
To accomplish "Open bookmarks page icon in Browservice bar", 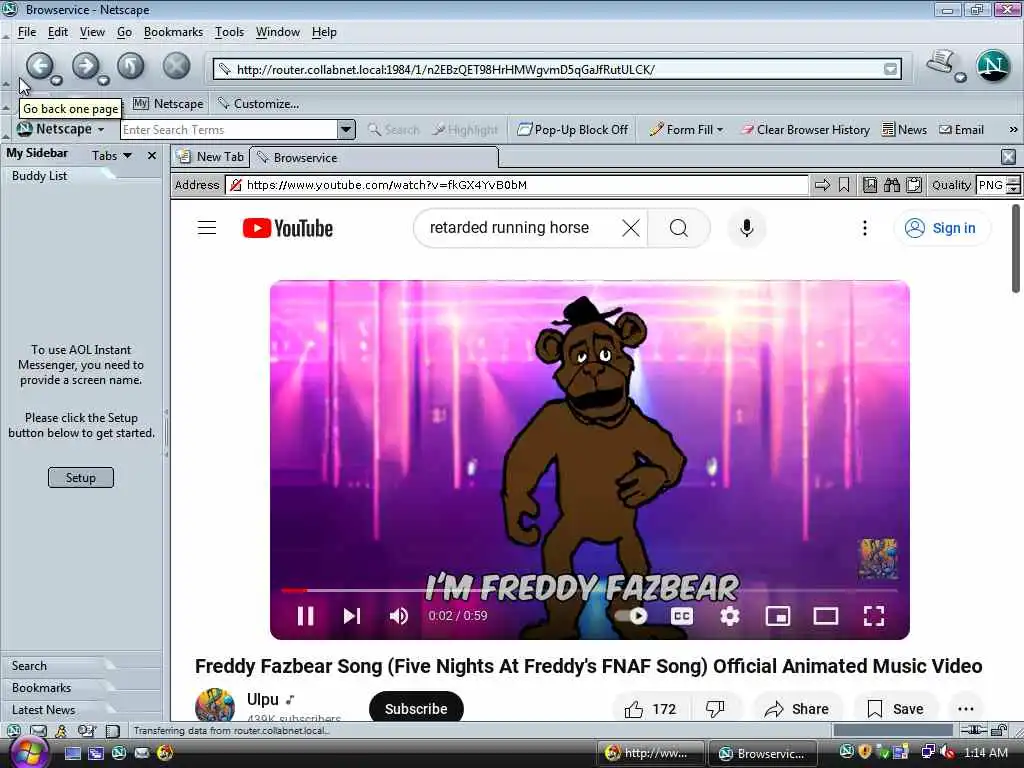I will (x=870, y=185).
